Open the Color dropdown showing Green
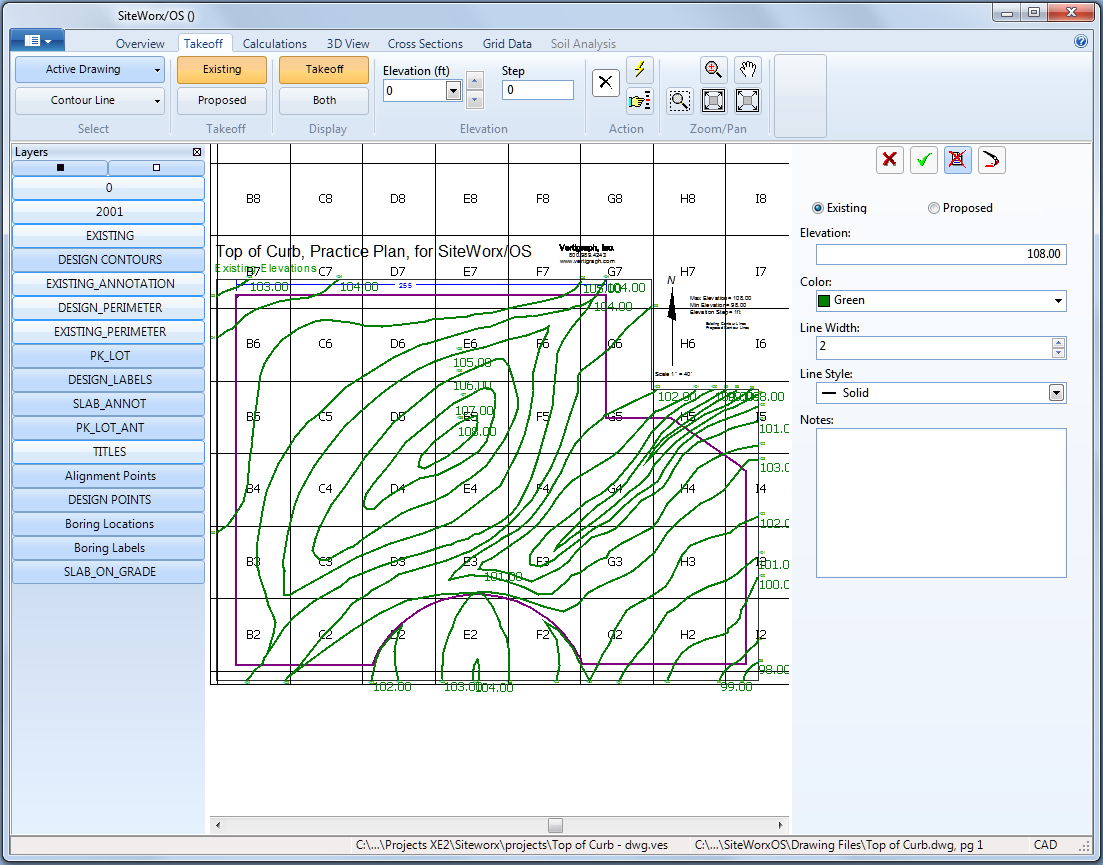 [x=1057, y=301]
